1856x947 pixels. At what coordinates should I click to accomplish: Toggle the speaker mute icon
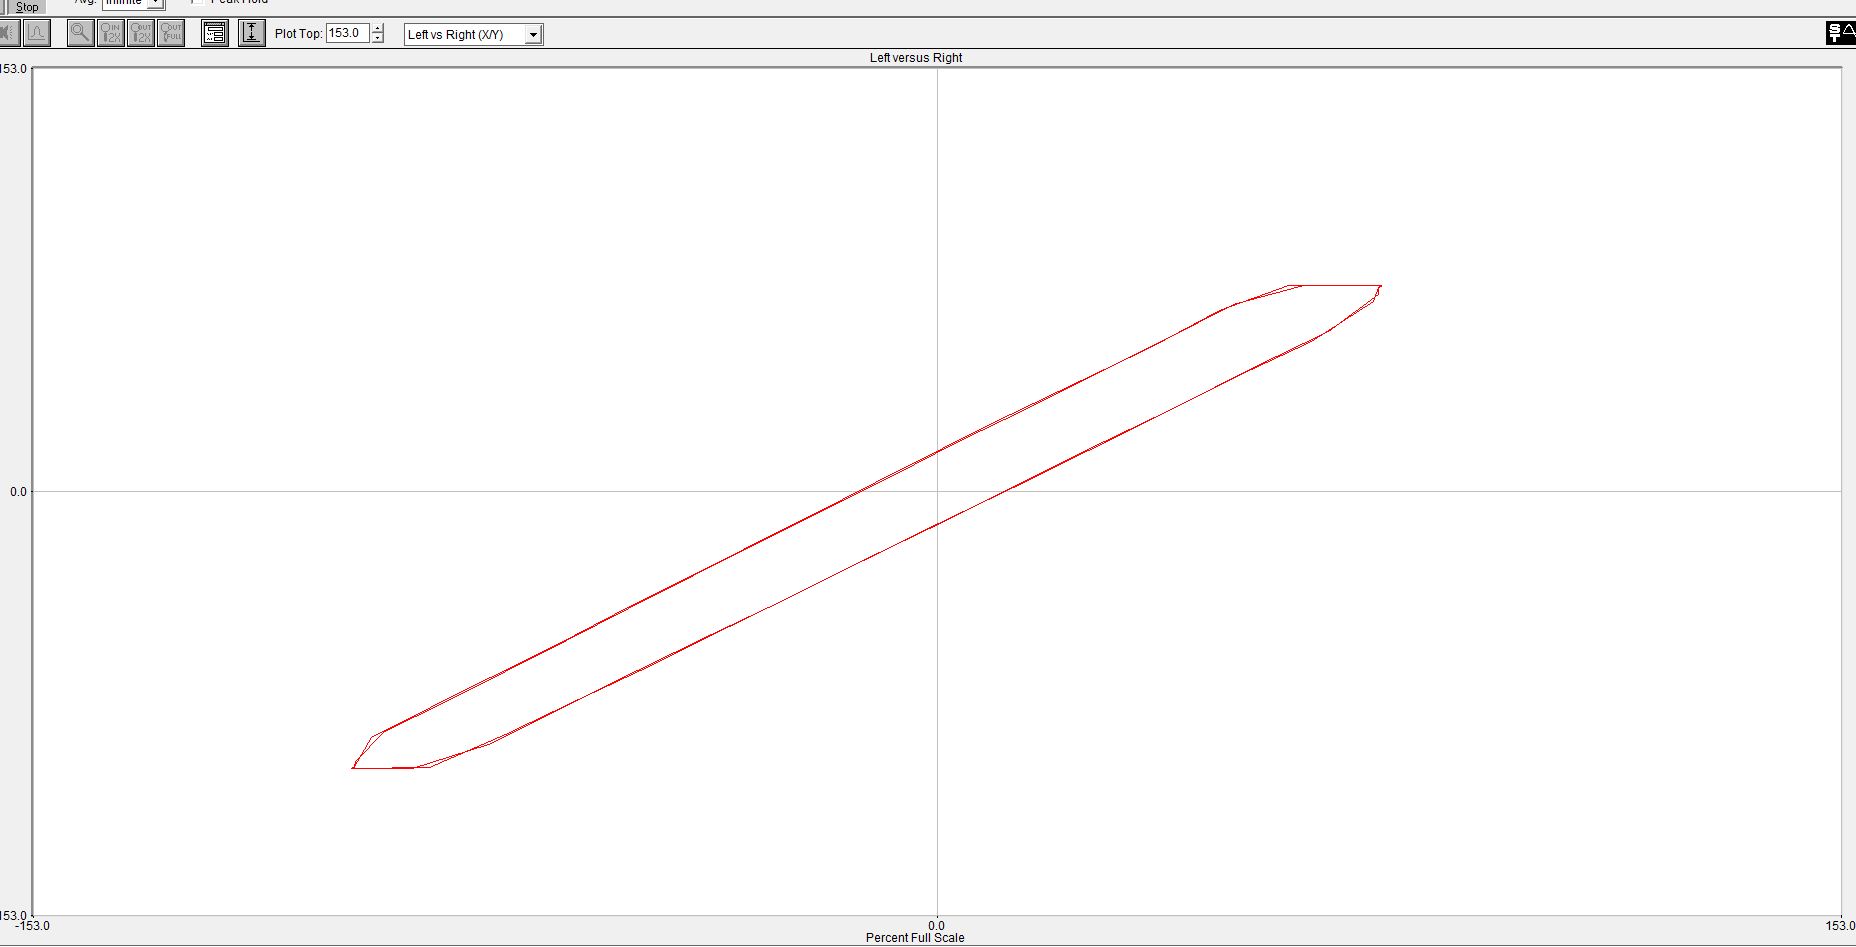point(8,33)
